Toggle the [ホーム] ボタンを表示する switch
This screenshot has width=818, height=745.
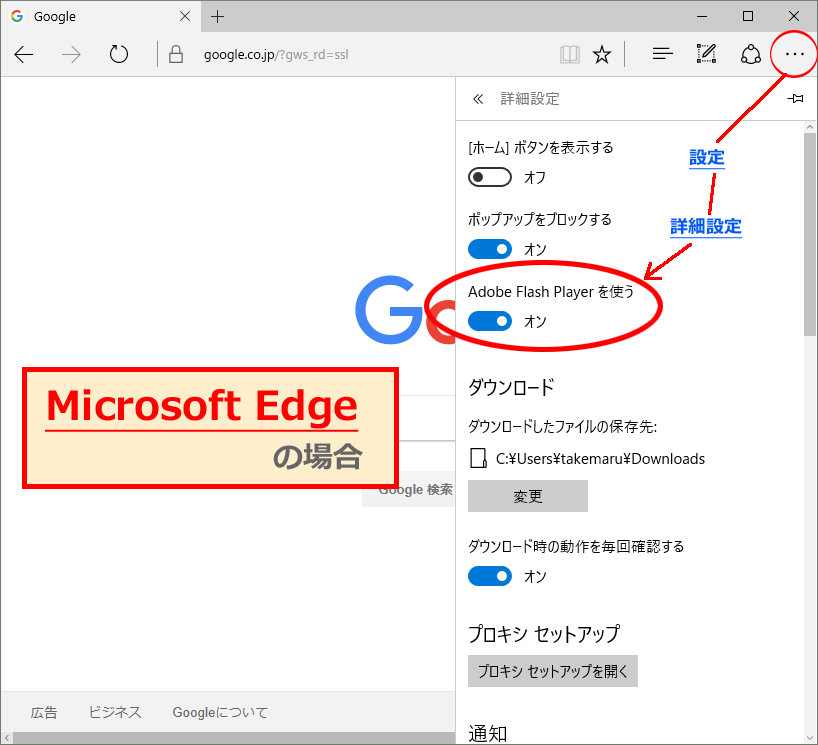tap(489, 177)
